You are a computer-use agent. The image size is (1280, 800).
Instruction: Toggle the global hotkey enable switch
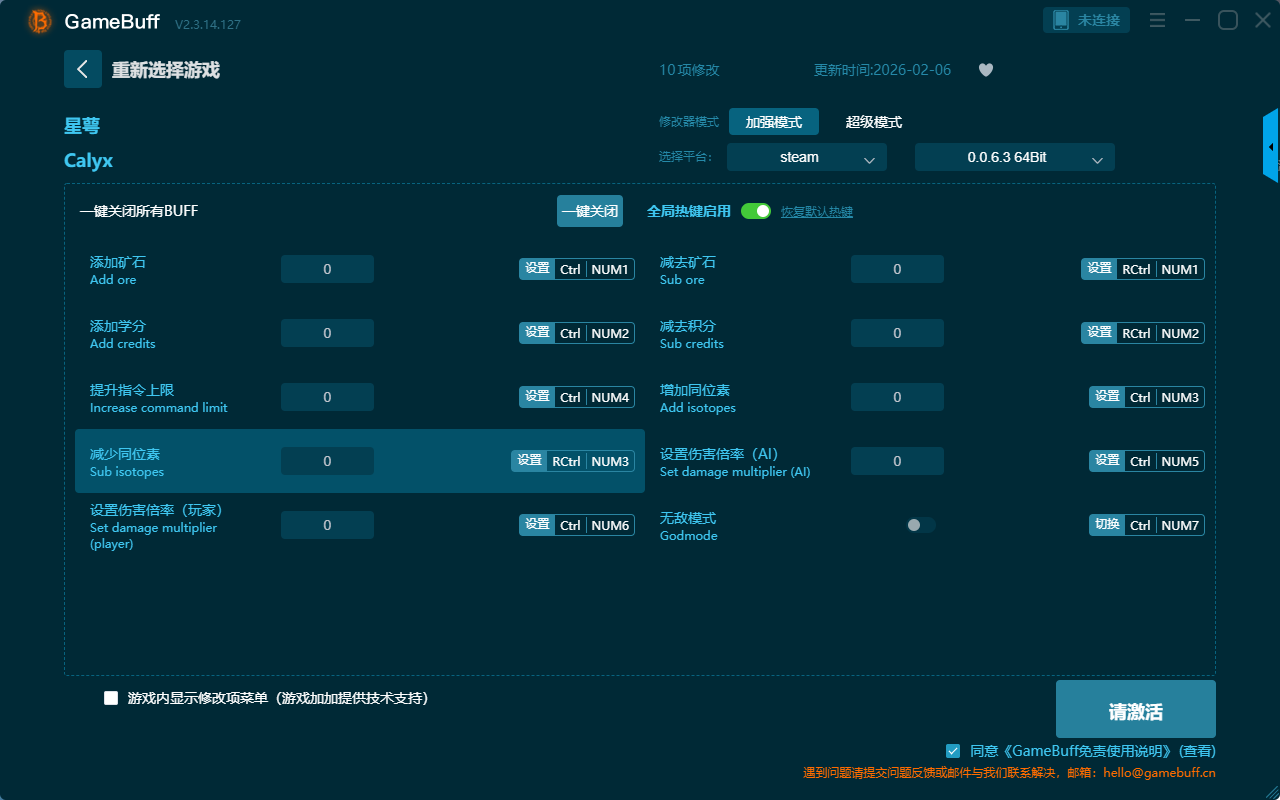[756, 211]
